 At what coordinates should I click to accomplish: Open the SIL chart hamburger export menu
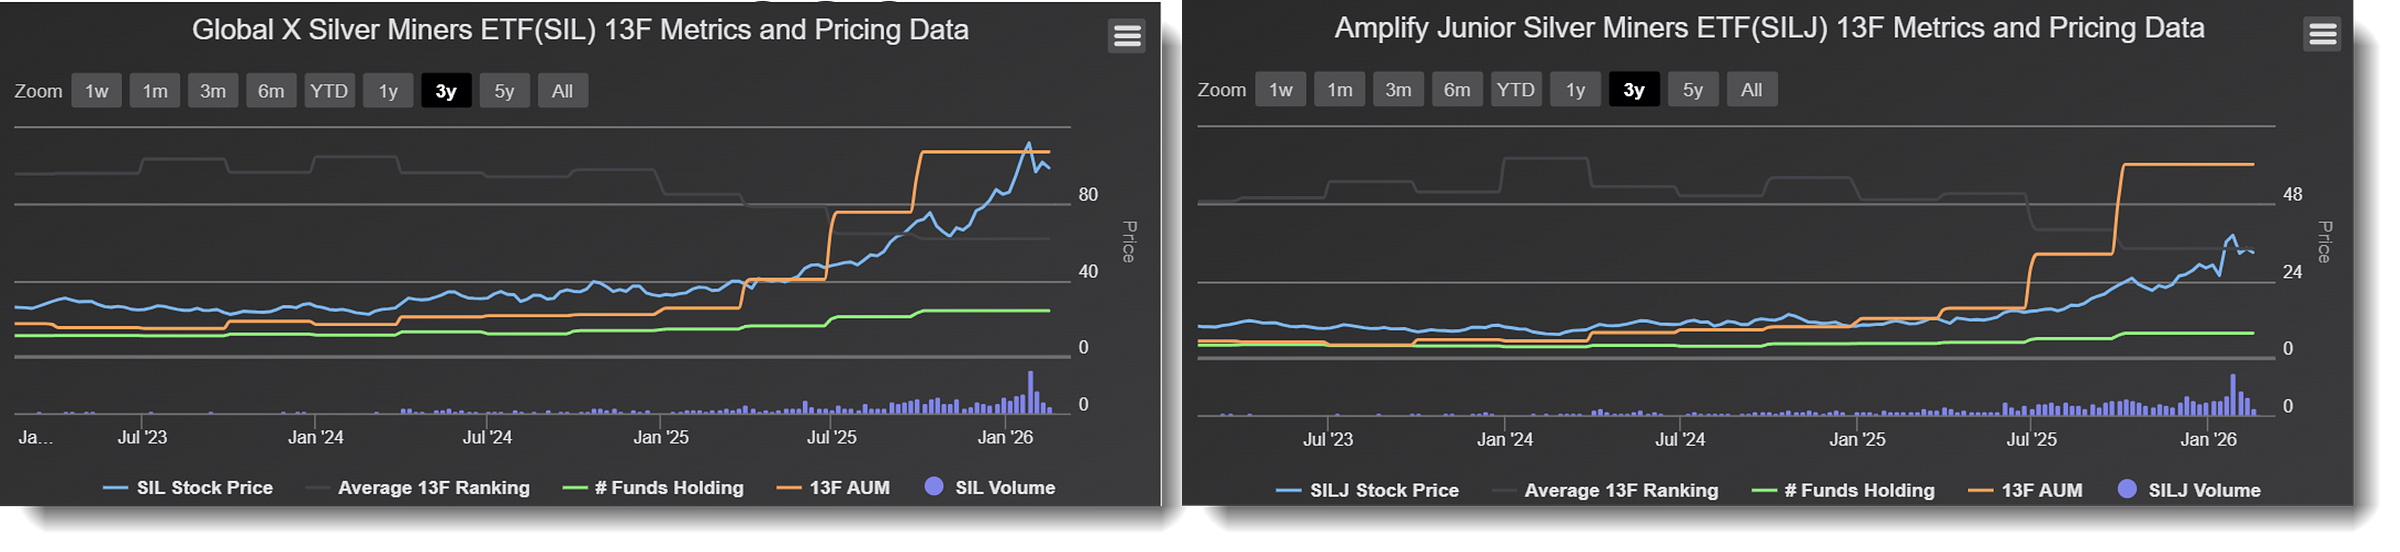[1127, 36]
